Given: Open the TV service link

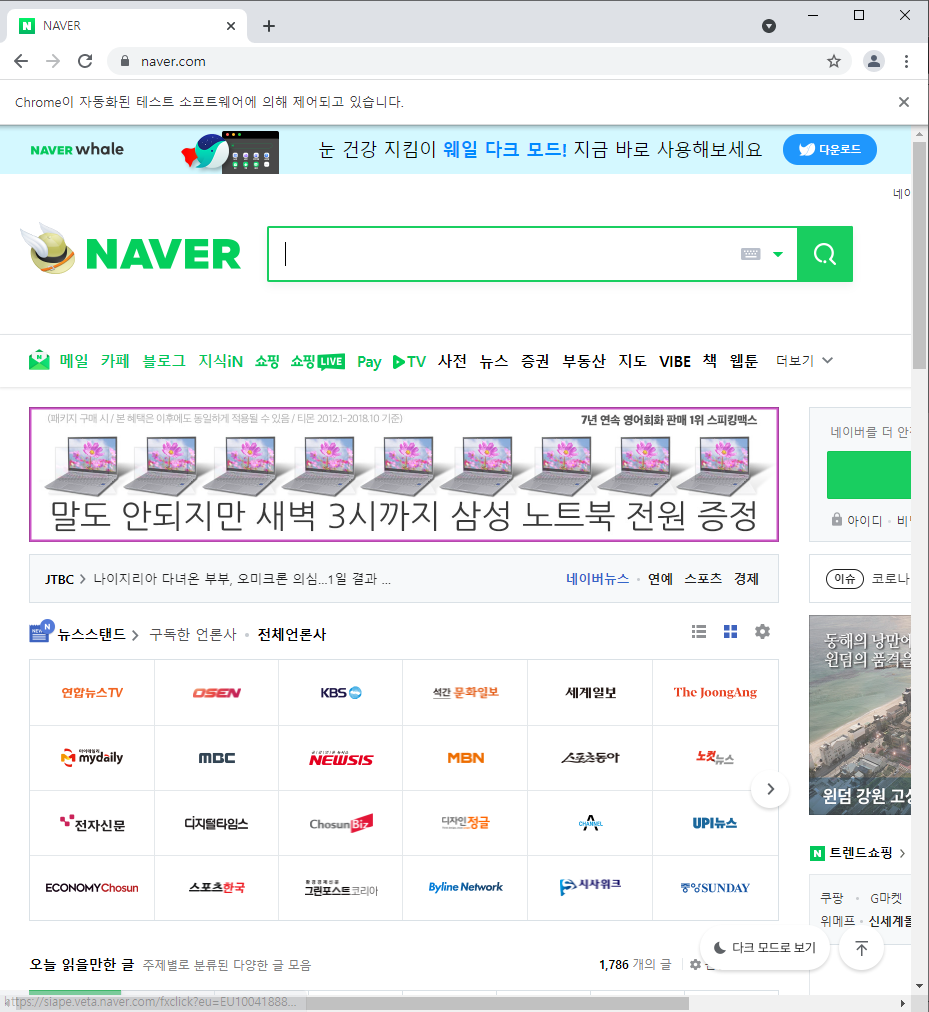Looking at the screenshot, I should (409, 361).
